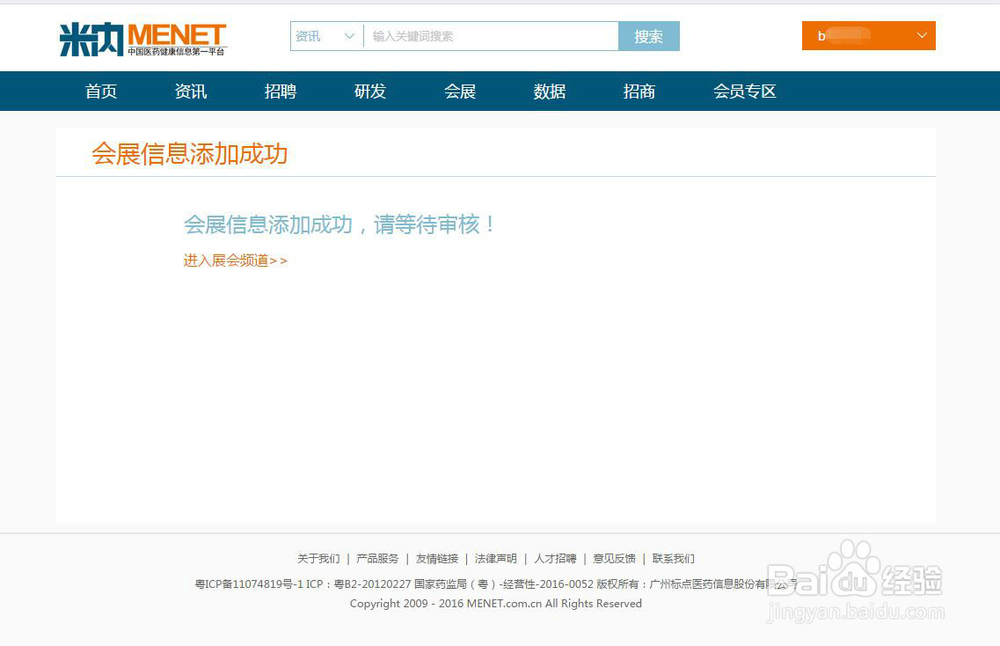
Task: Click the 搜索 search button
Action: [x=649, y=36]
